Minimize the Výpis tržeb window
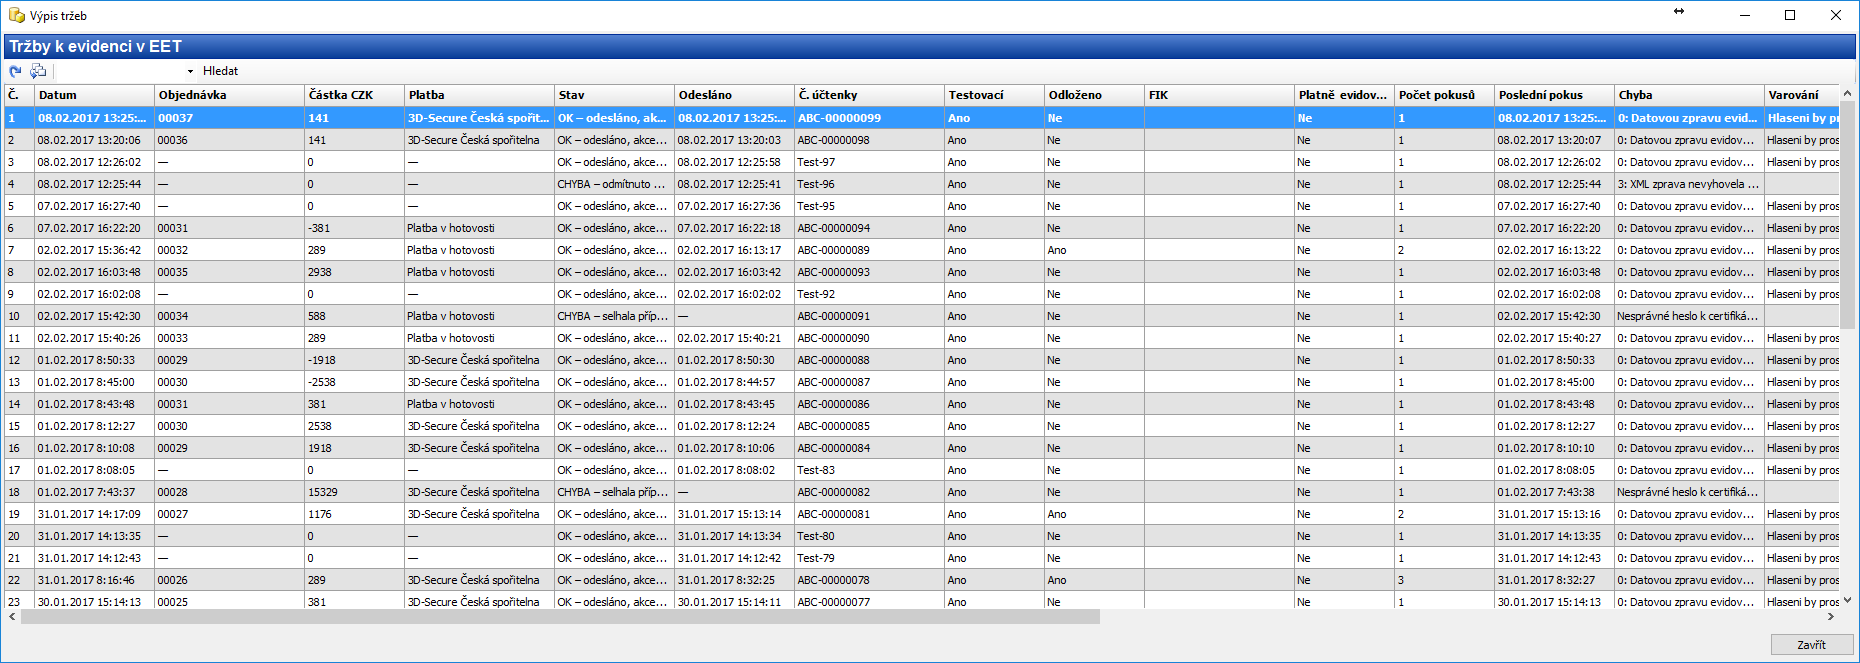Viewport: 1860px width, 663px height. 1744,15
